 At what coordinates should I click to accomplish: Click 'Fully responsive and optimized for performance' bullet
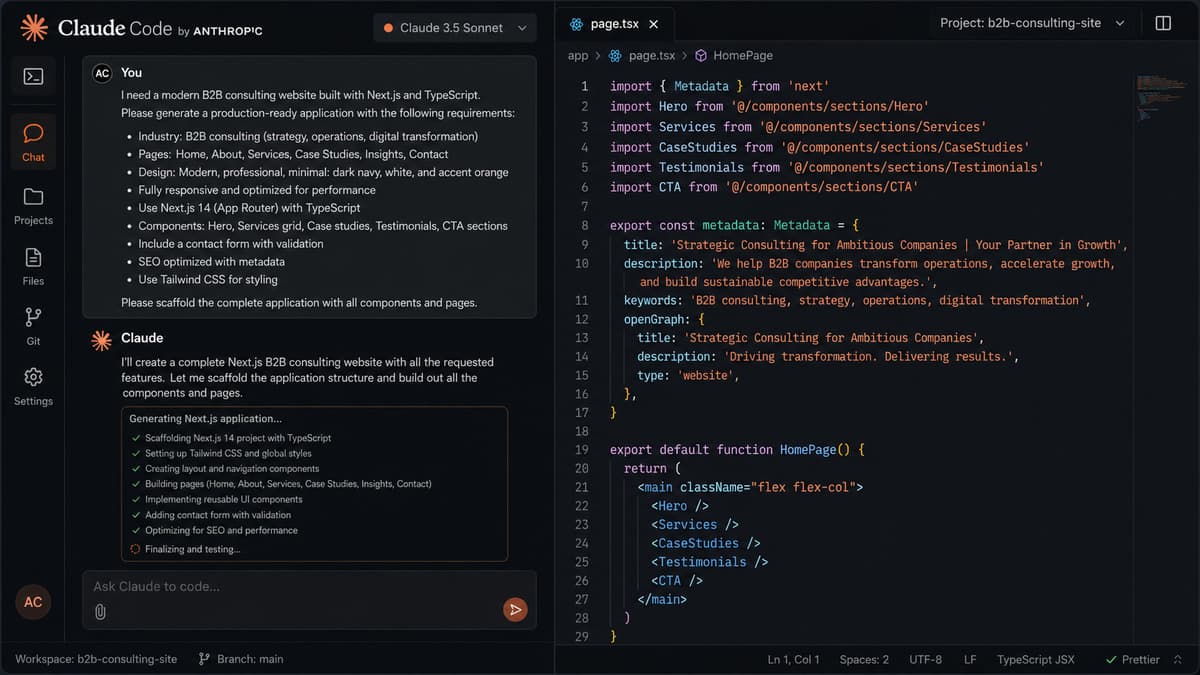[257, 190]
